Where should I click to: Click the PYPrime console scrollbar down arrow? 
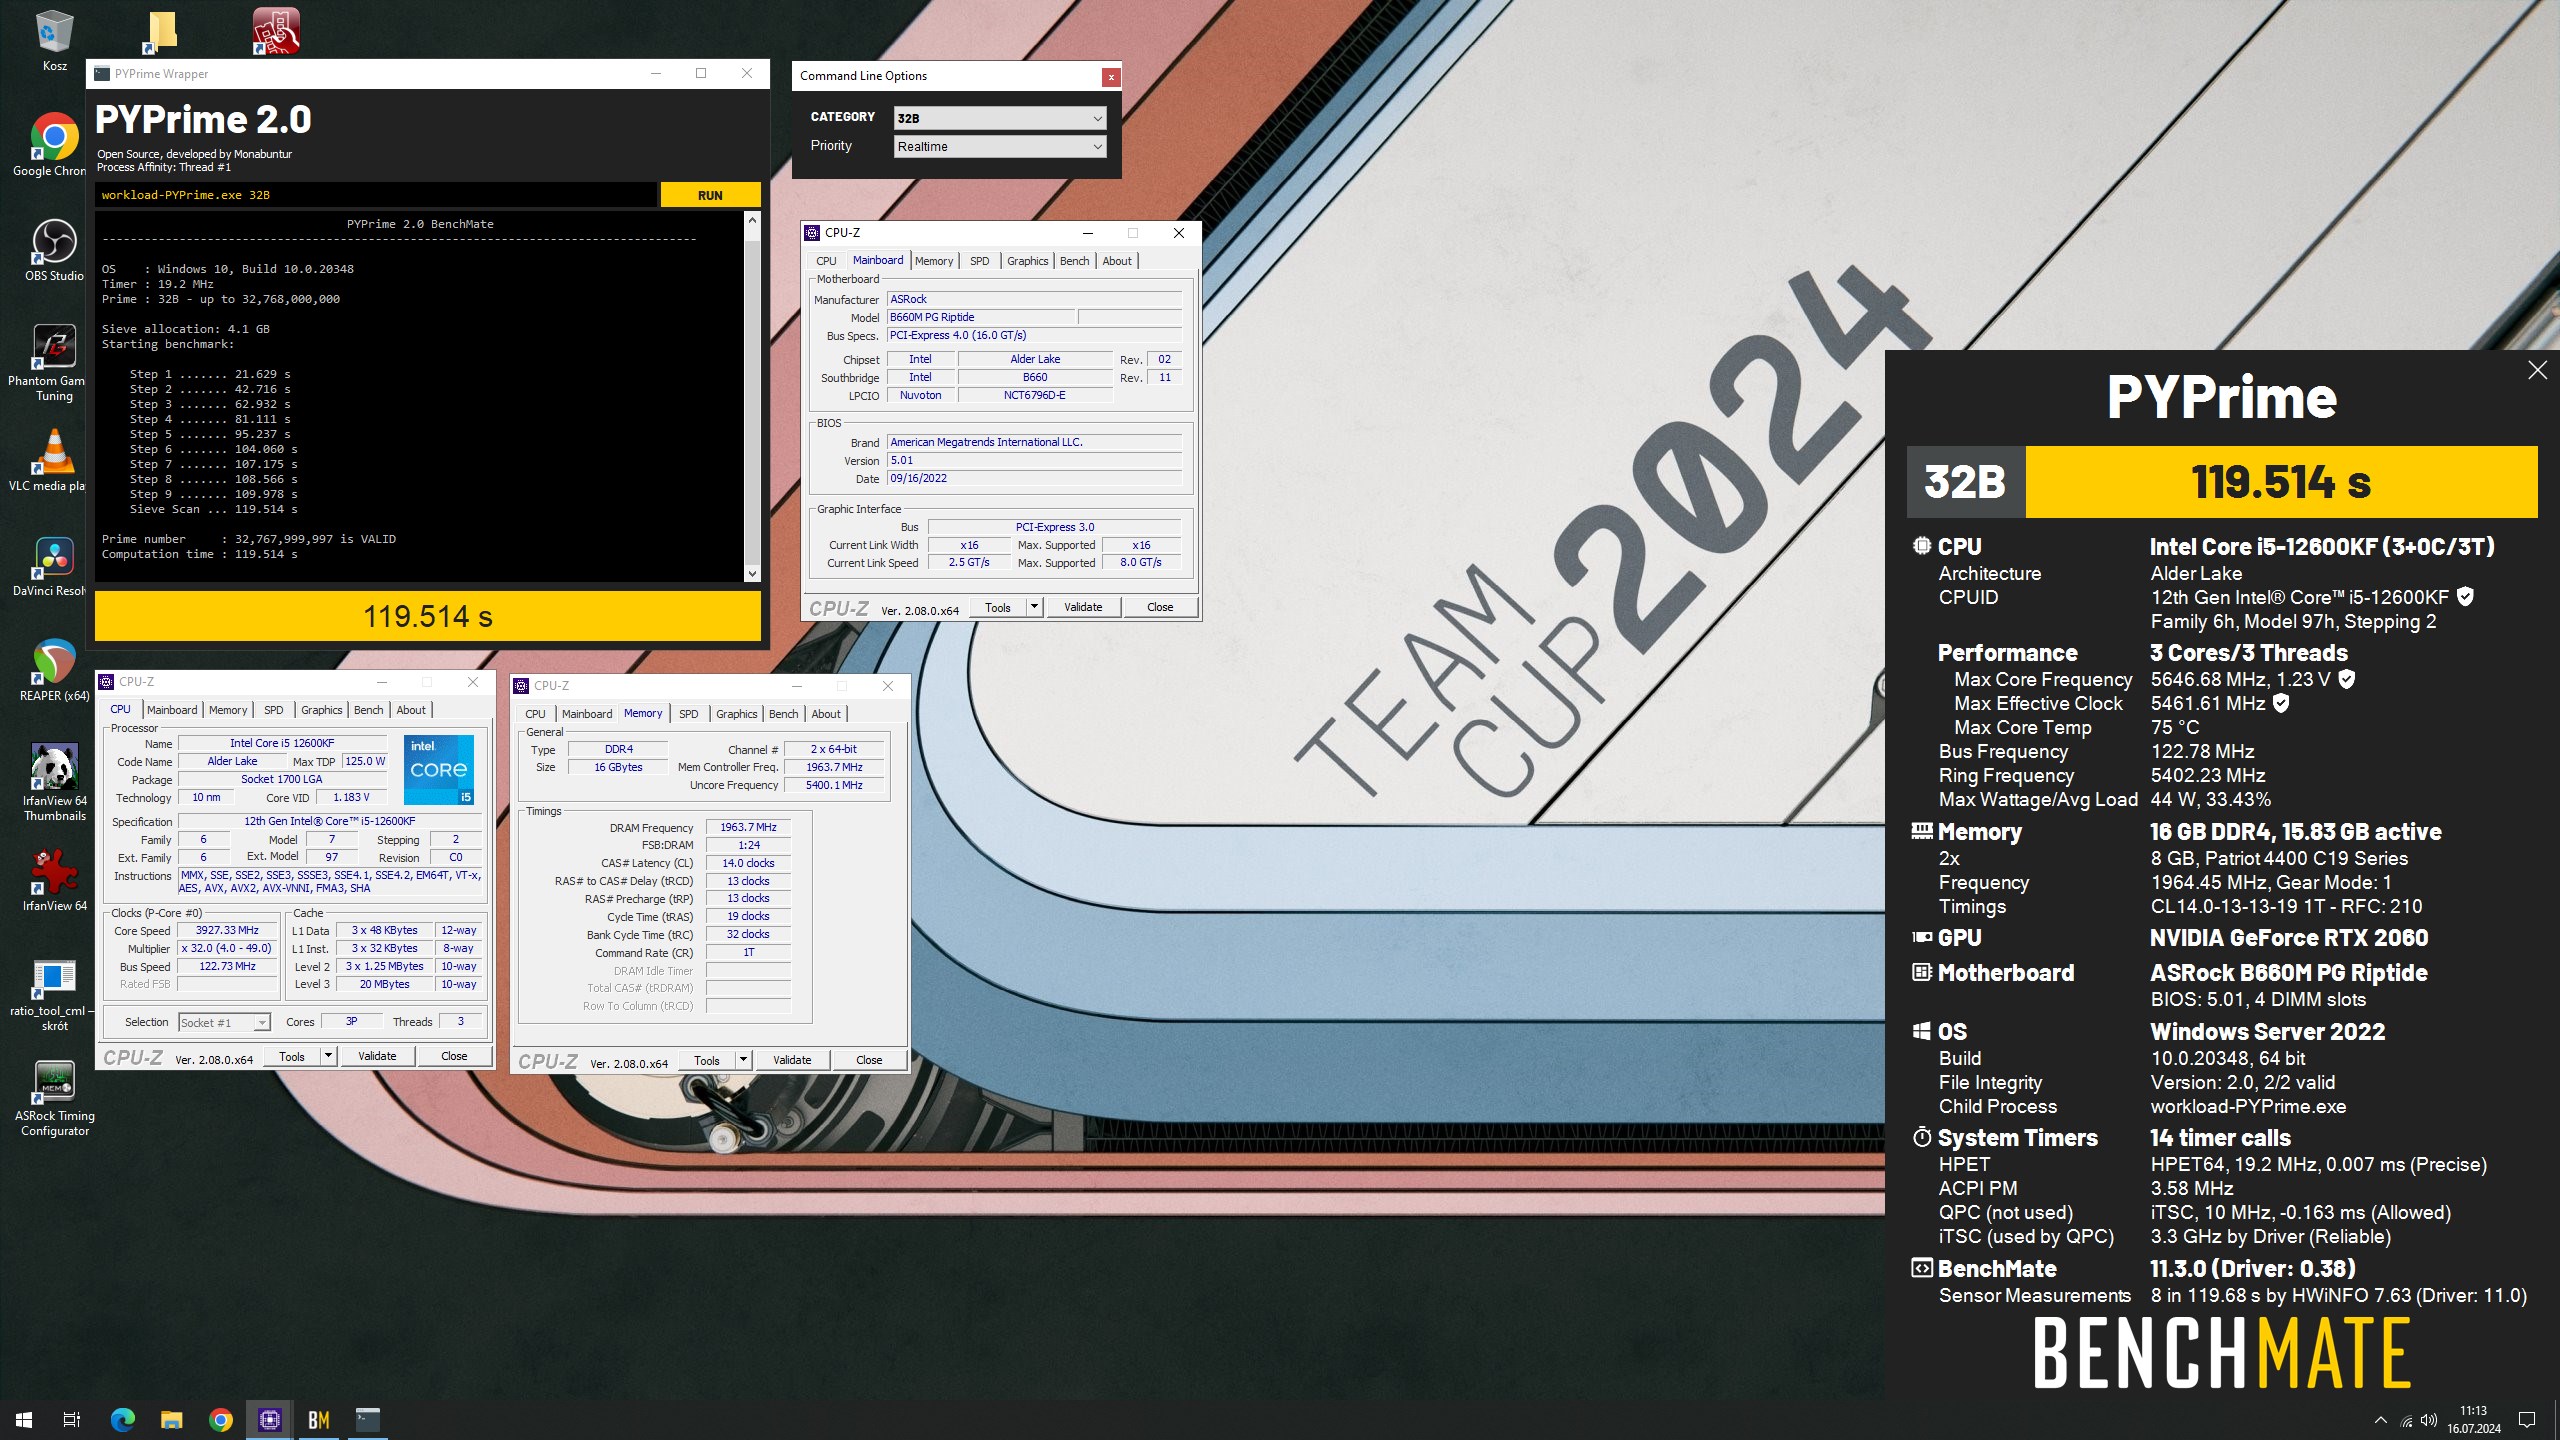point(752,573)
